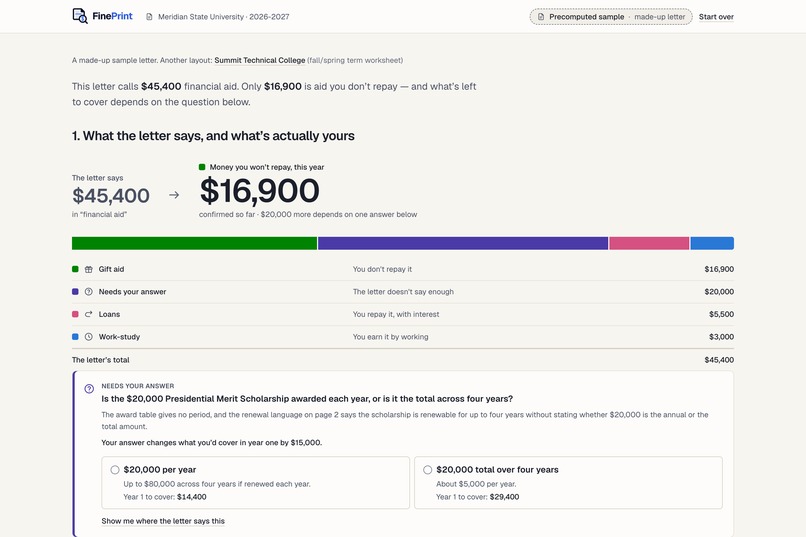This screenshot has height=537, width=806.
Task: Click the Gift aid row label
Action: coord(111,269)
